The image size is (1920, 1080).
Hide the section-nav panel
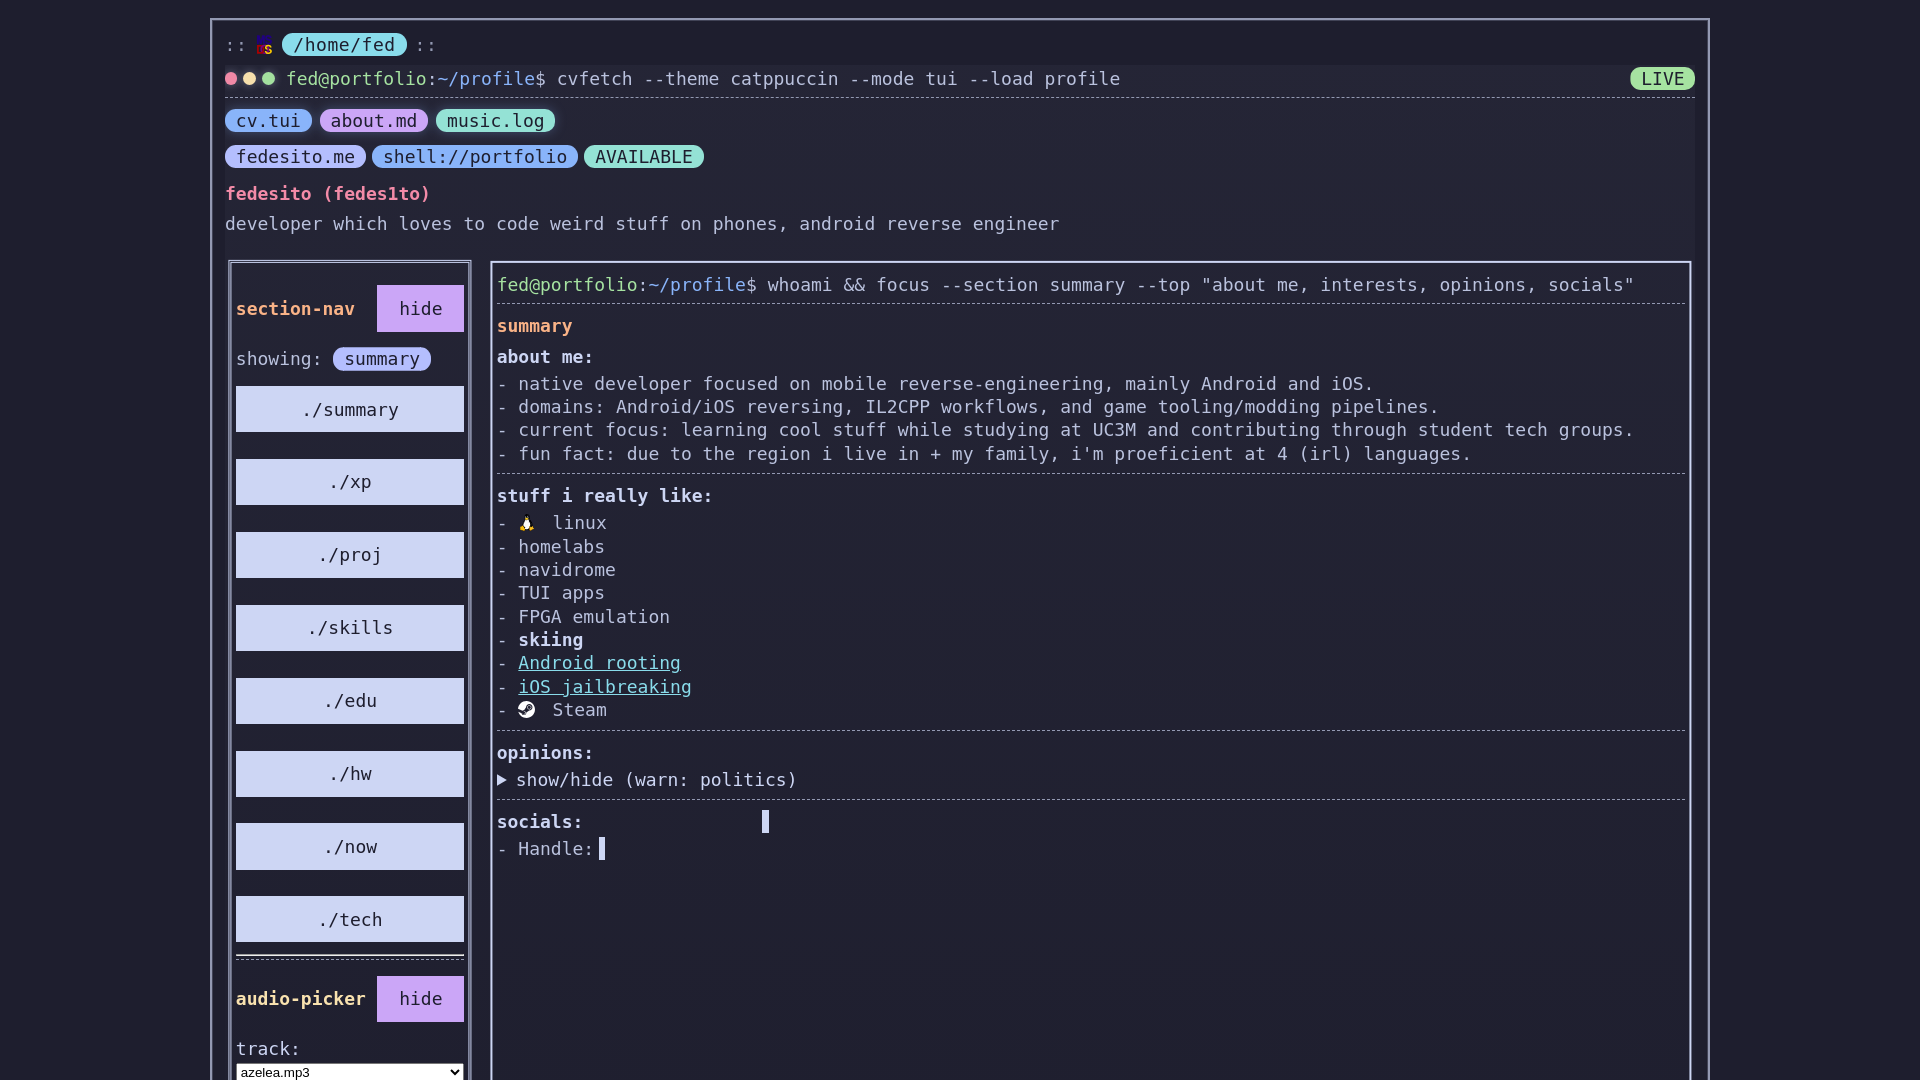(x=420, y=309)
